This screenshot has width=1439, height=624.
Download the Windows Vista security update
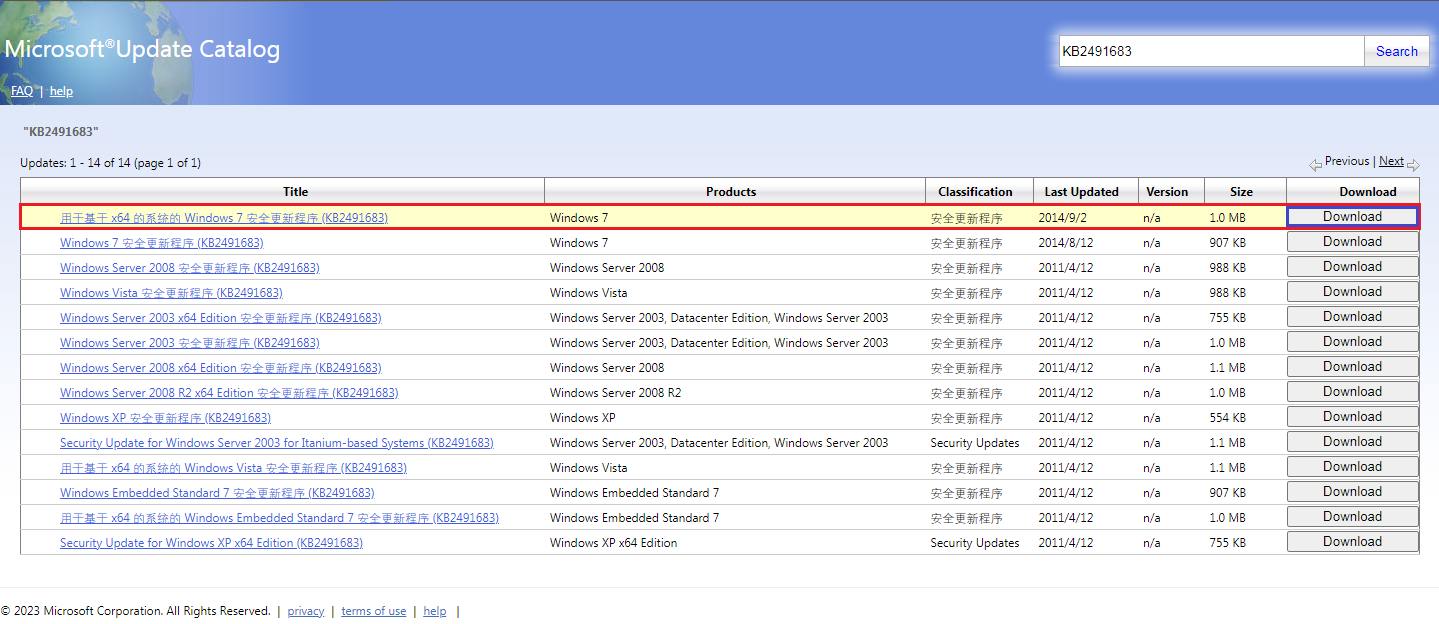point(1352,291)
